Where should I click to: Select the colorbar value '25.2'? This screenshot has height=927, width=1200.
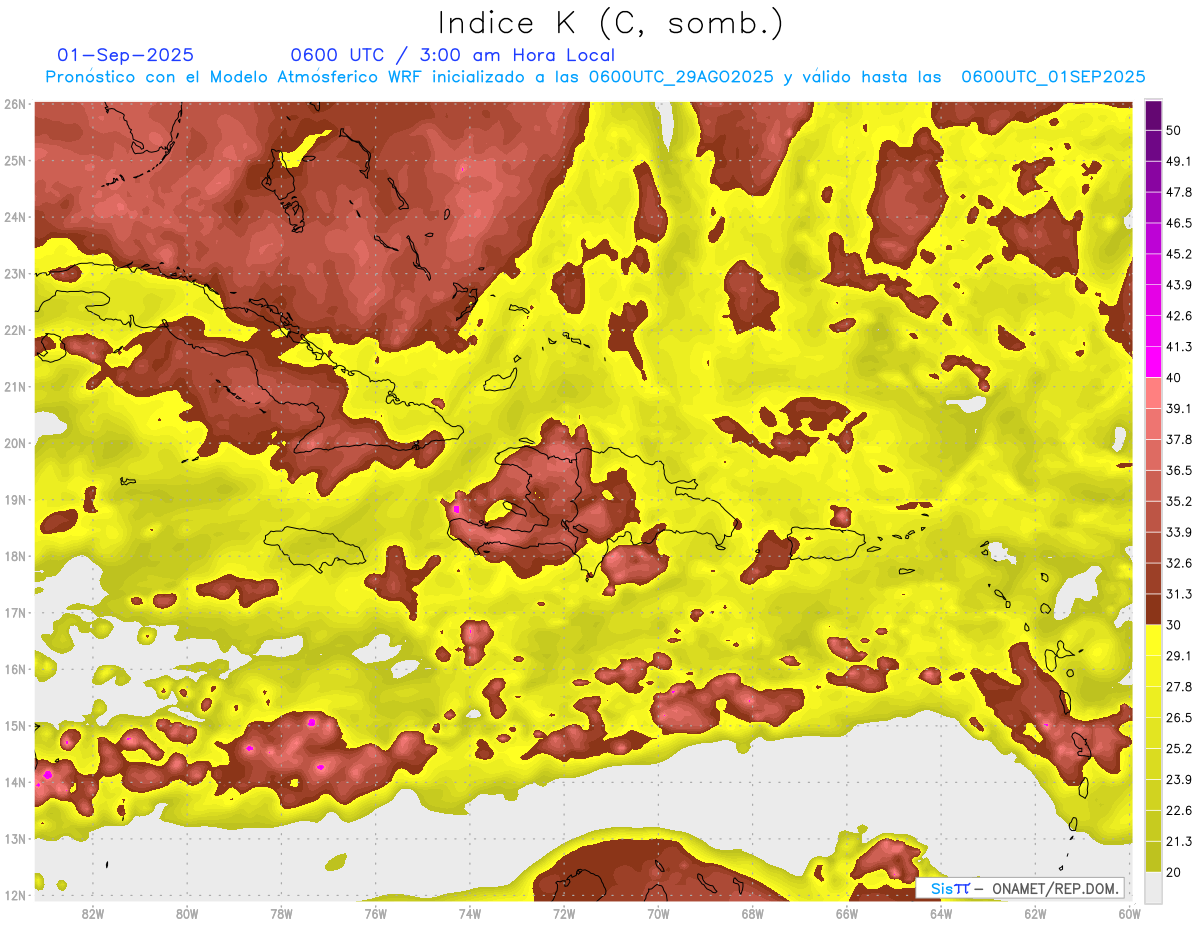click(x=1178, y=749)
